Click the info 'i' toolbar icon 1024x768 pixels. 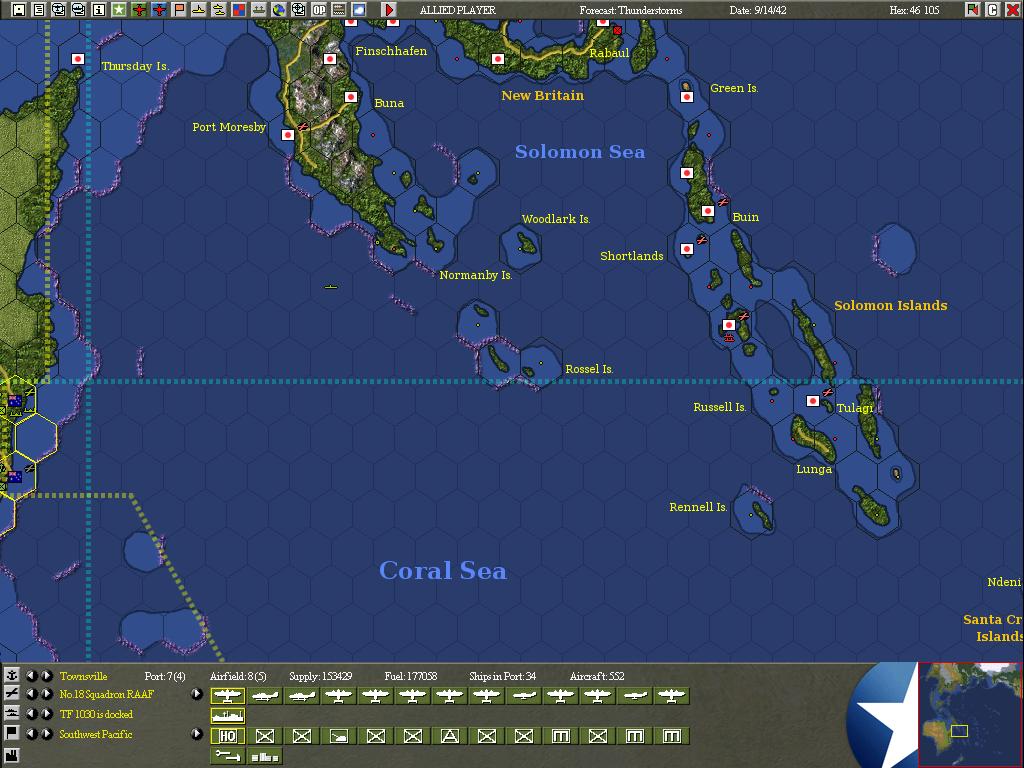(x=99, y=10)
